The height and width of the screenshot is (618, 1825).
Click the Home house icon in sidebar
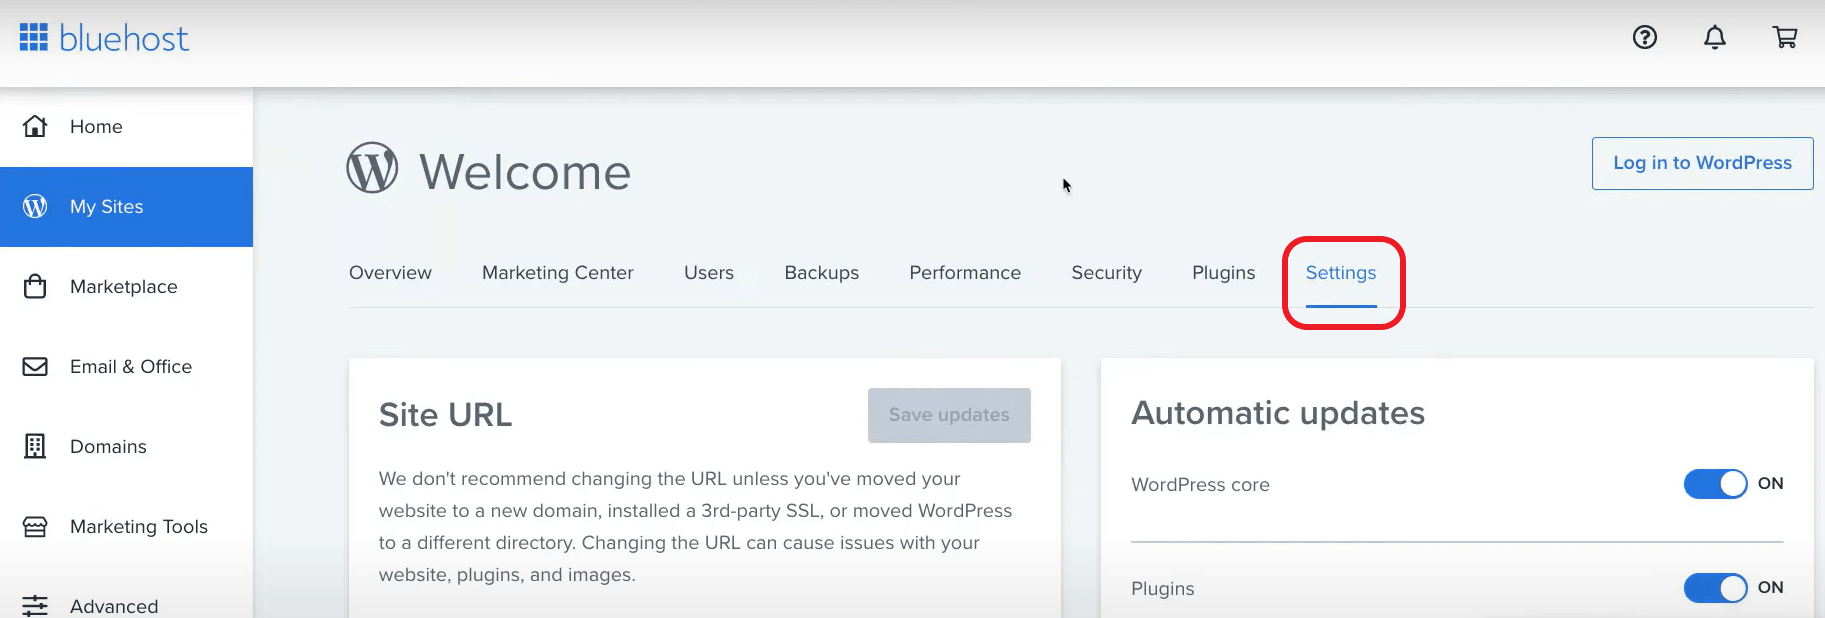tap(35, 126)
